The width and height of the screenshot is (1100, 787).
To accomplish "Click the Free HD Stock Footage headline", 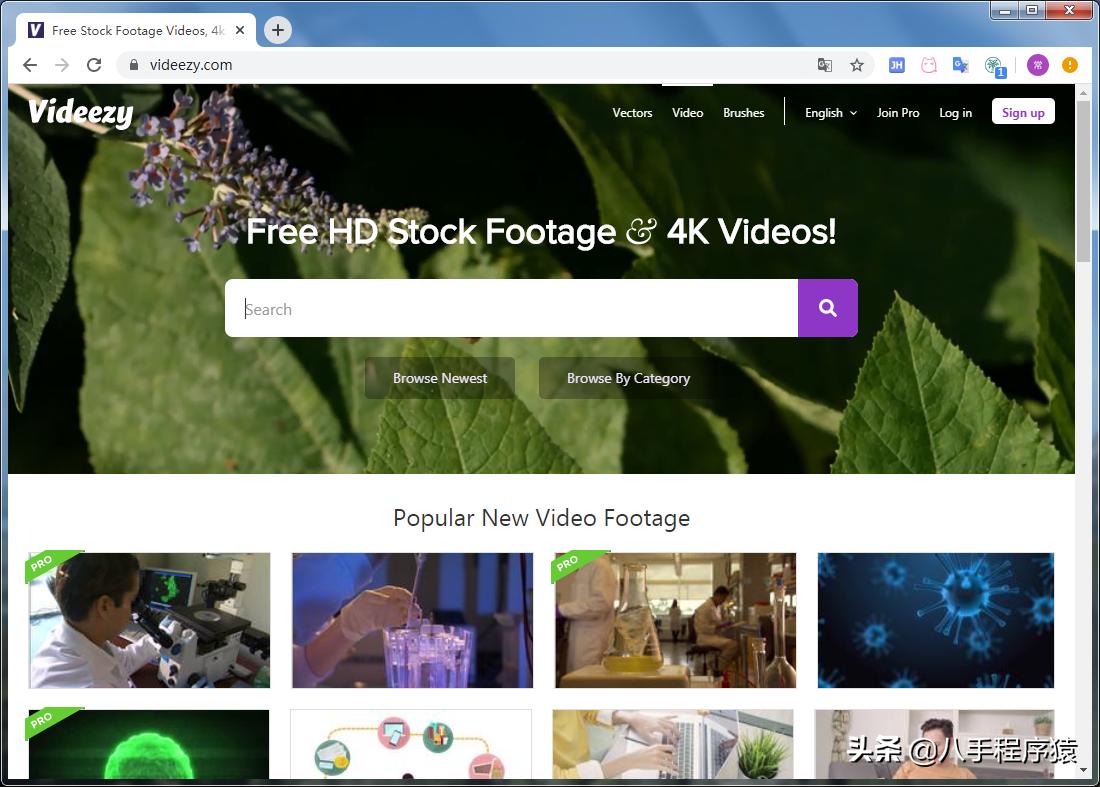I will [541, 231].
